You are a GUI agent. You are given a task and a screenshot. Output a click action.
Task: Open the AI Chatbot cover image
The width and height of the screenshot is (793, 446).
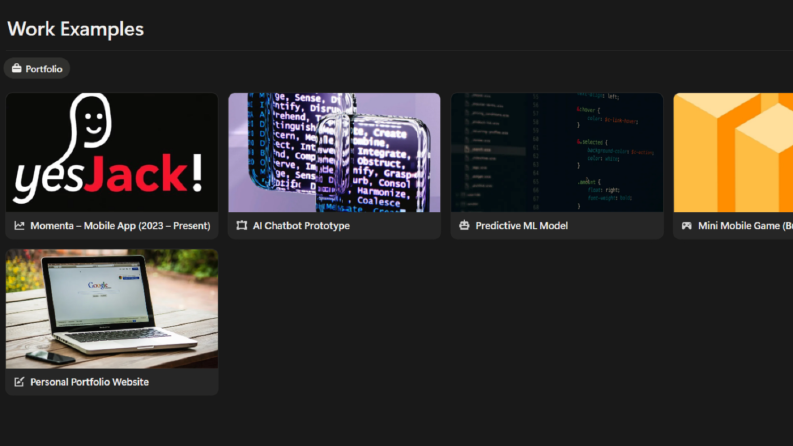[x=334, y=152]
